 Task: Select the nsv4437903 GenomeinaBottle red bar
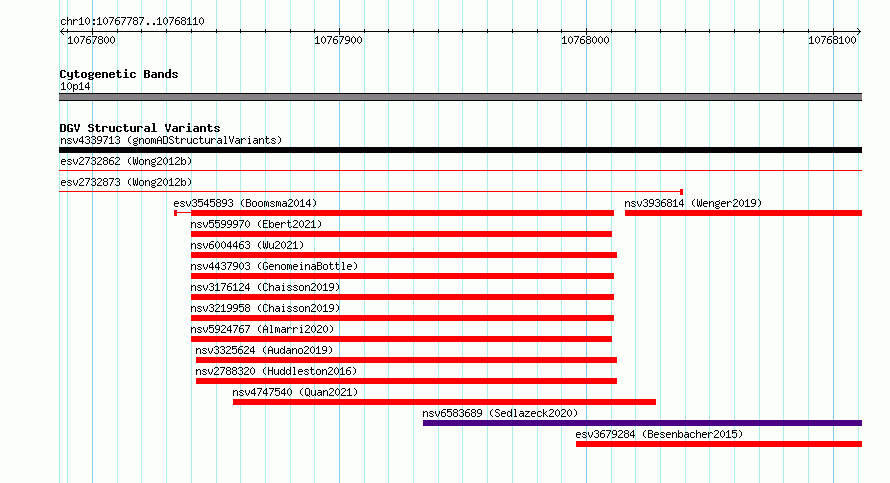coord(402,276)
